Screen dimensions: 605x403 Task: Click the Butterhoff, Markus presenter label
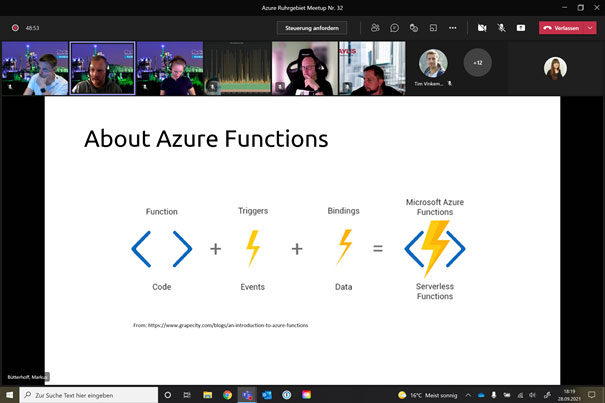pyautogui.click(x=27, y=377)
